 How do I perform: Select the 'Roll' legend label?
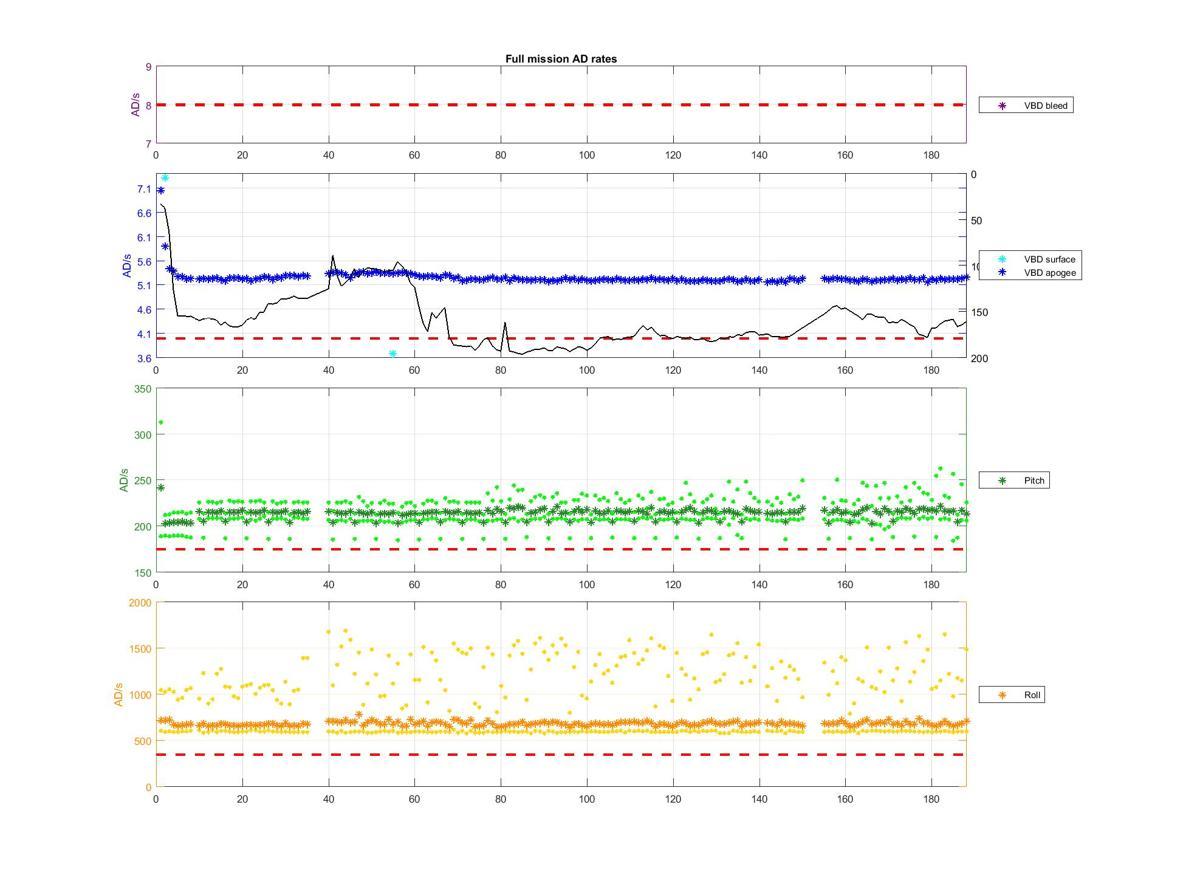tap(1032, 694)
